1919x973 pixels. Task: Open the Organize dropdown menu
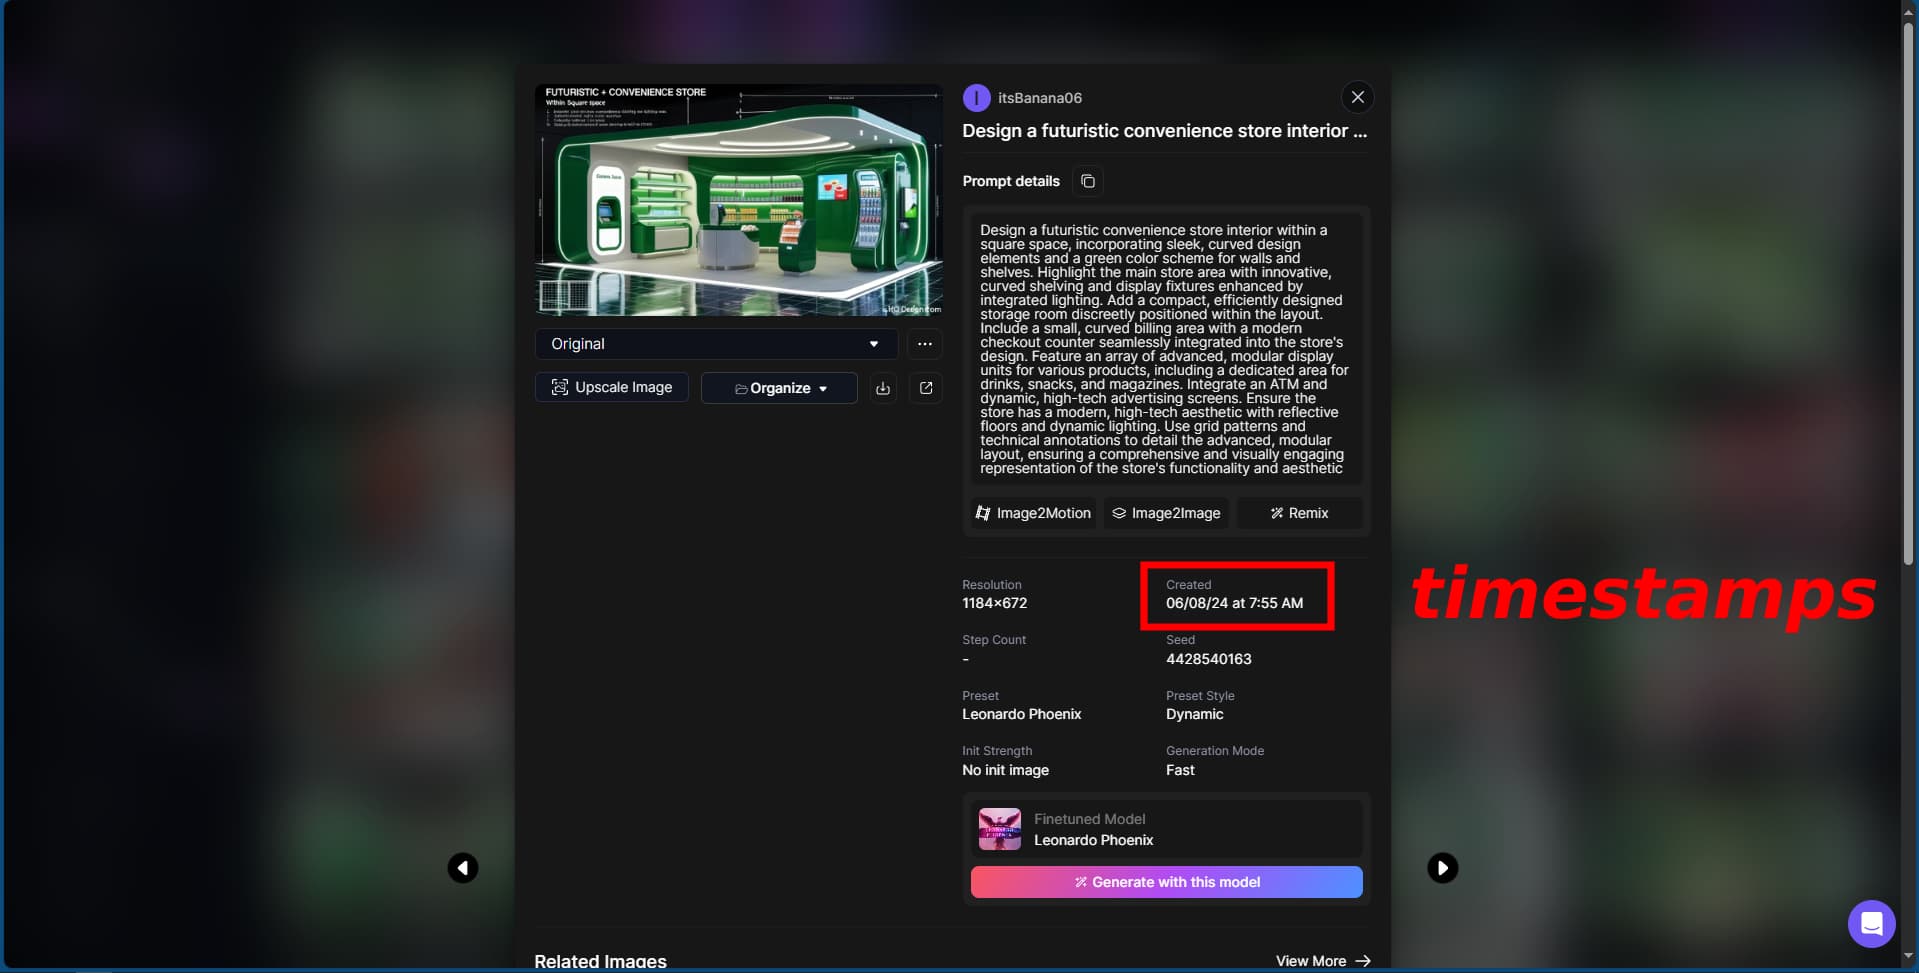pyautogui.click(x=779, y=388)
